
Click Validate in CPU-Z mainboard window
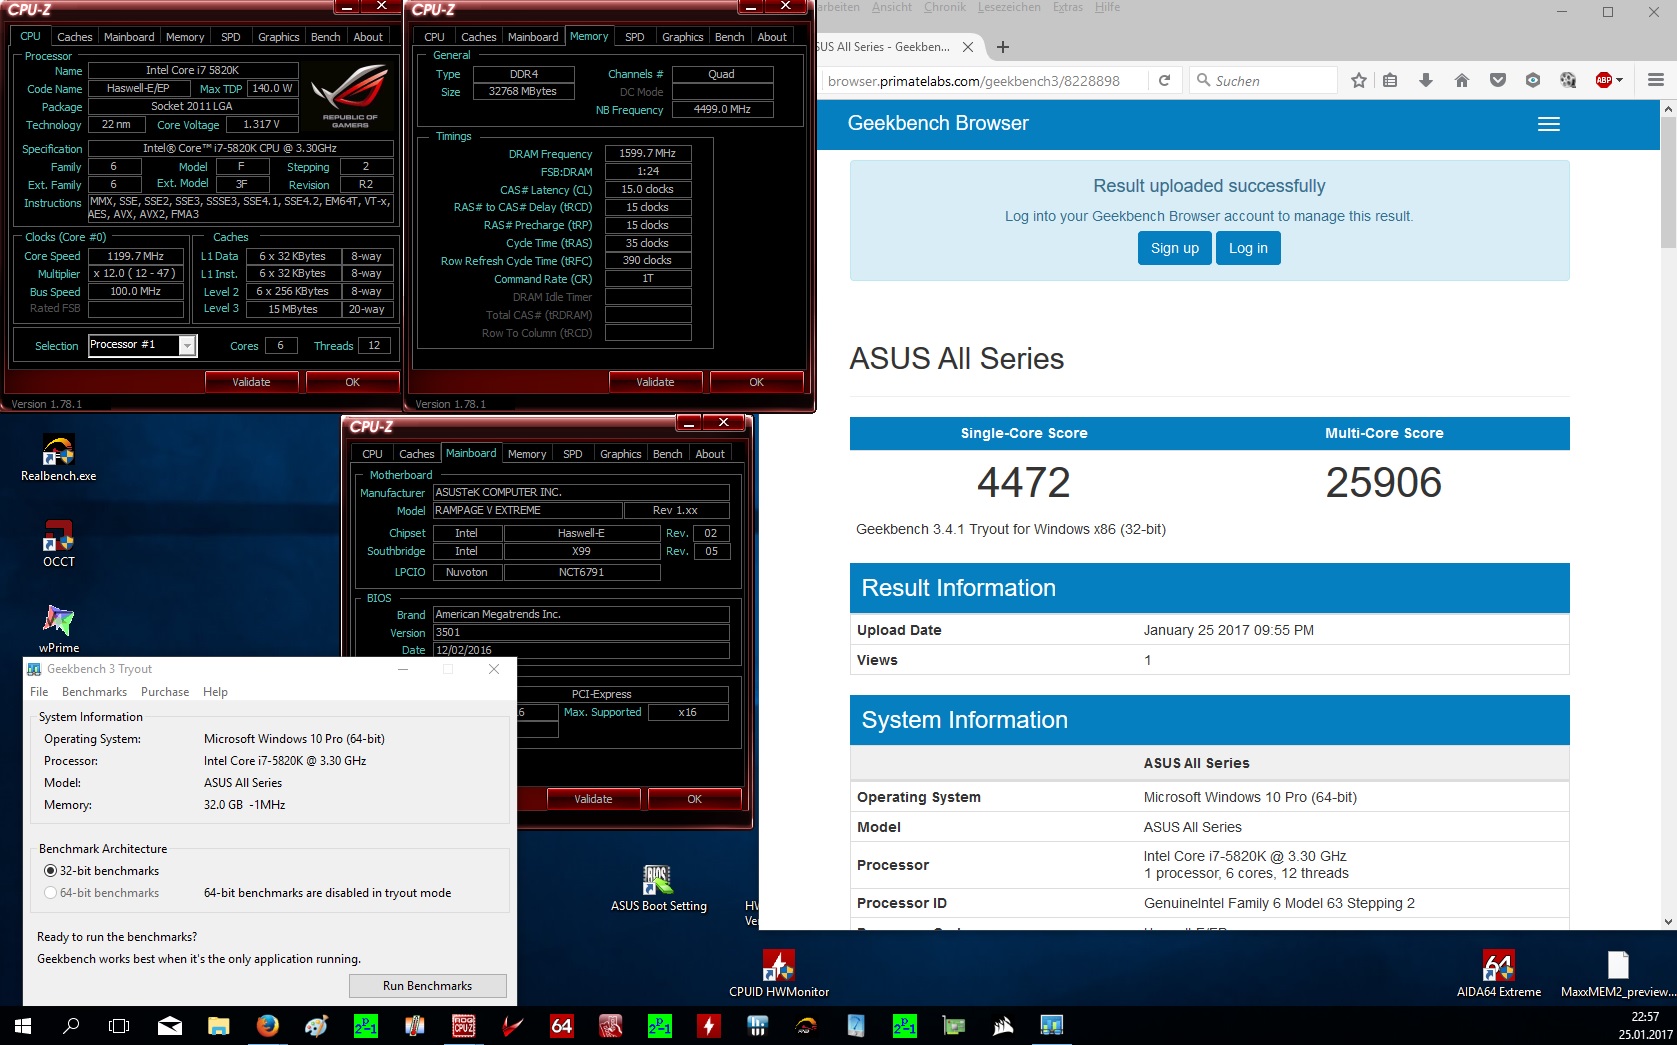593,799
